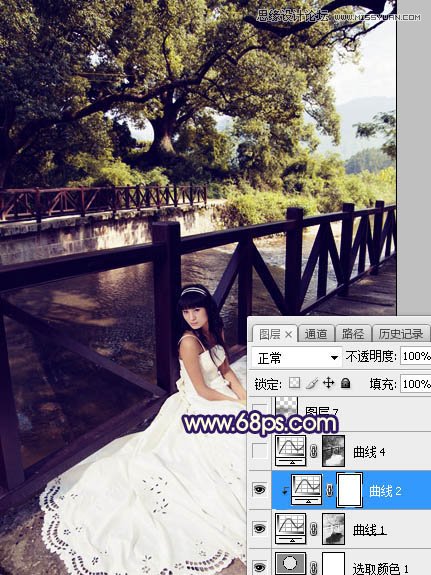Select the 曲线 4 layer name
The image size is (431, 575).
[369, 452]
